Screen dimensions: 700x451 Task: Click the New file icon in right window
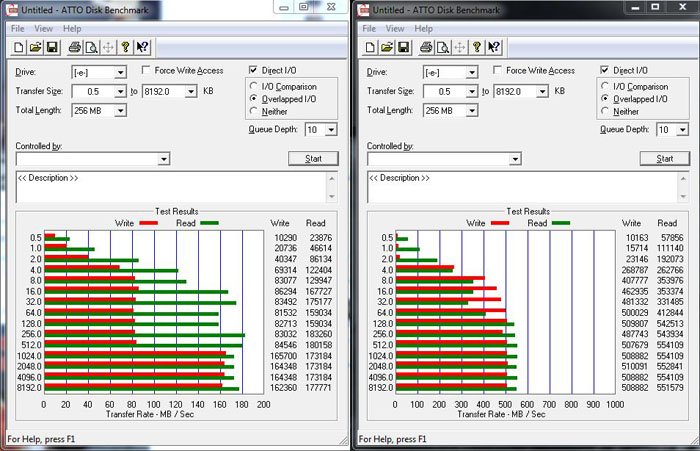[371, 47]
